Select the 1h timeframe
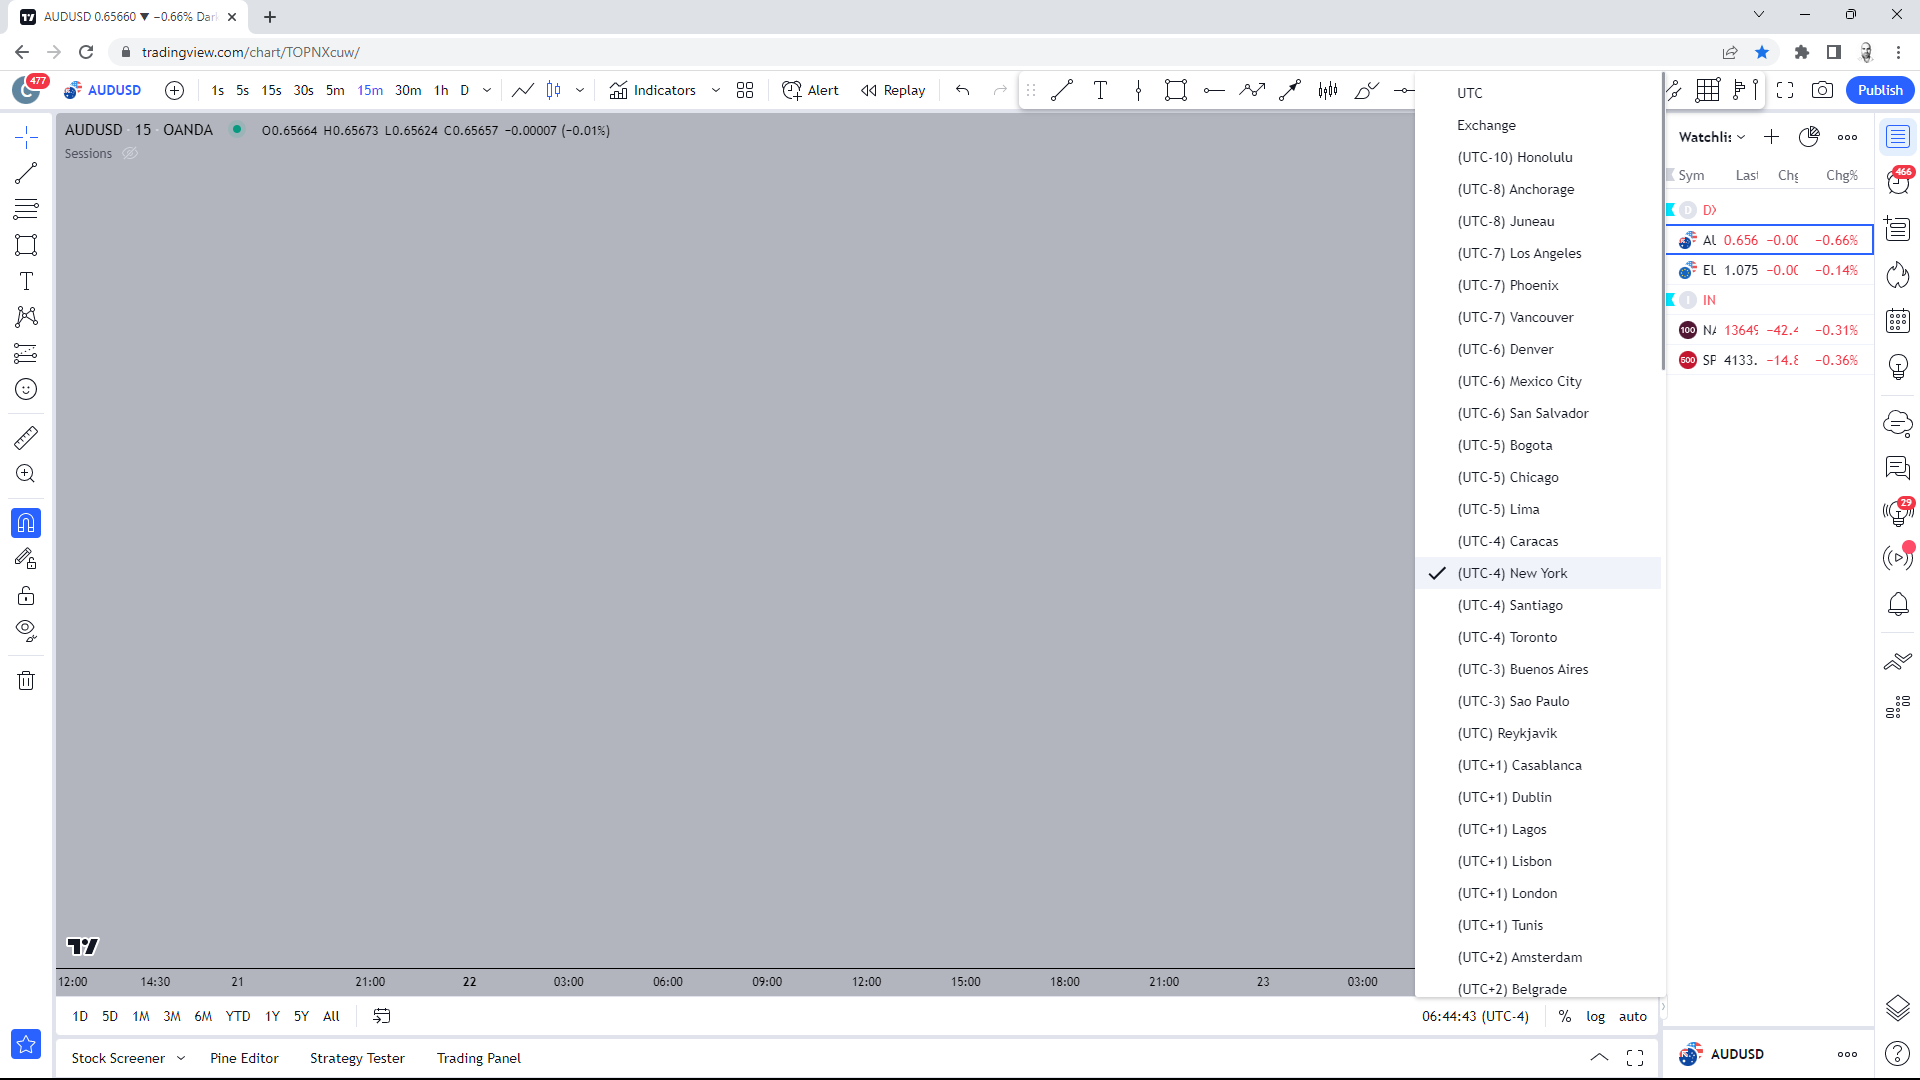 441,90
